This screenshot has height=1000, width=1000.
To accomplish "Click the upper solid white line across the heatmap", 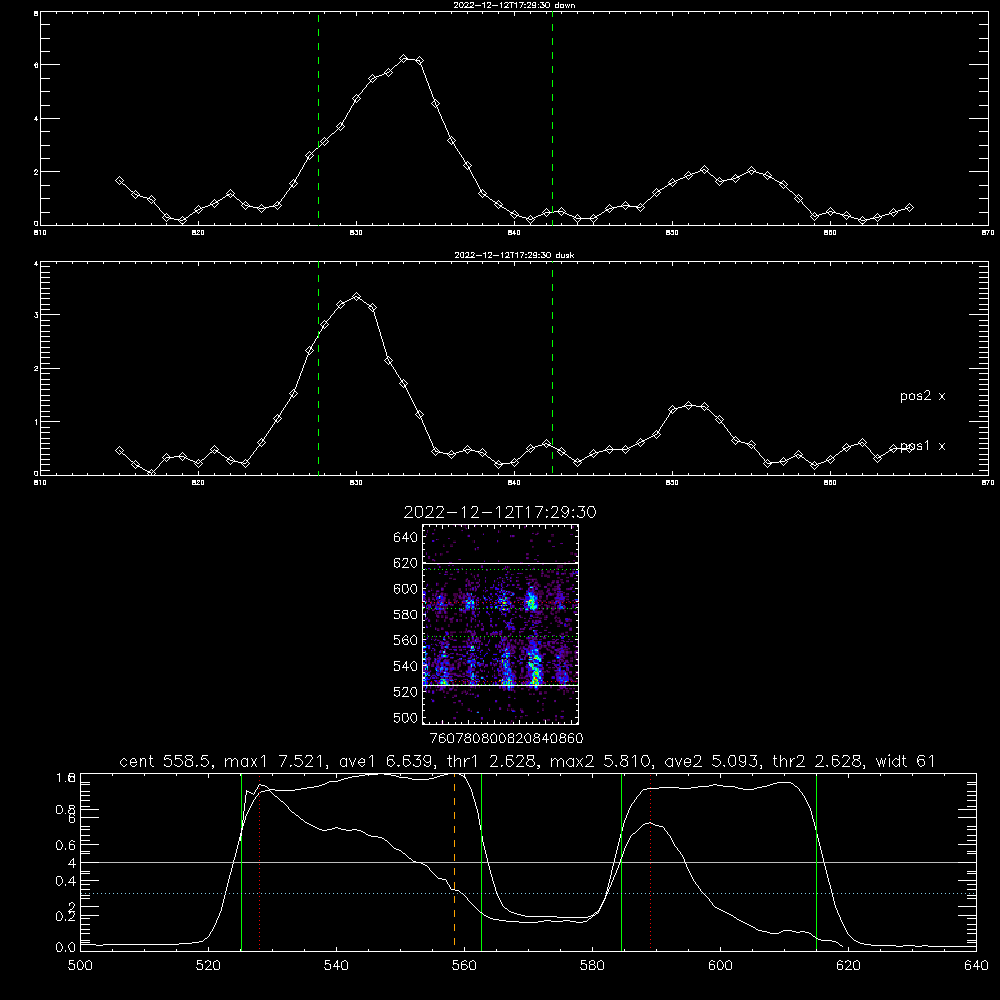I will (501, 563).
